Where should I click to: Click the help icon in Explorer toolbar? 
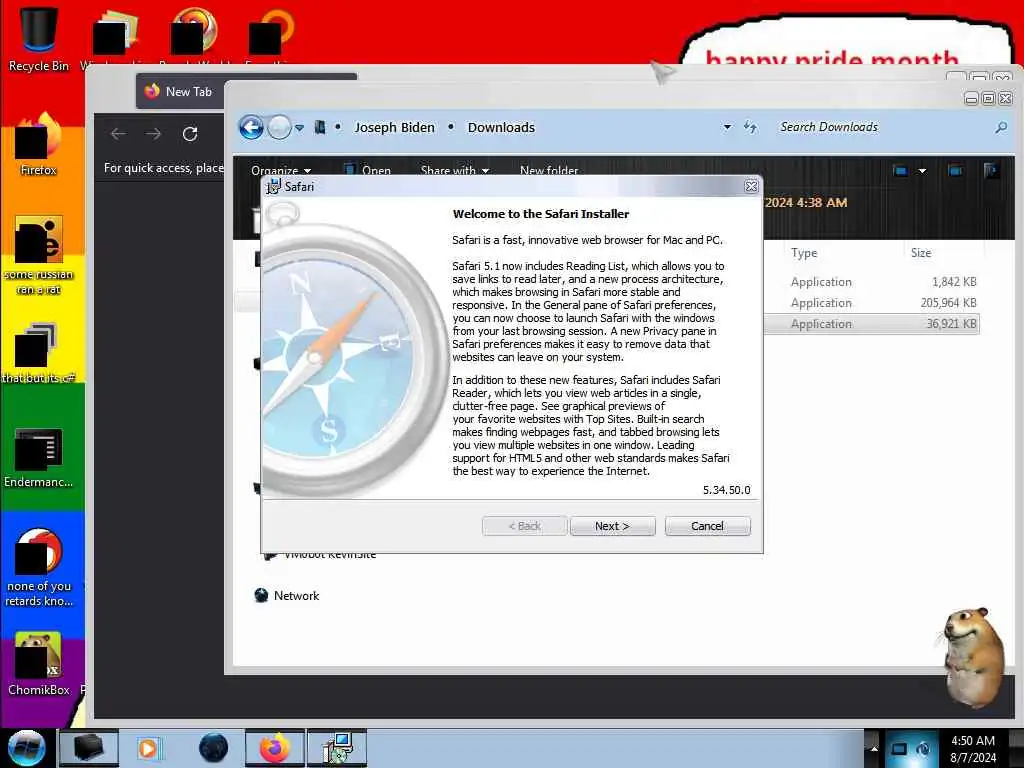[x=990, y=170]
